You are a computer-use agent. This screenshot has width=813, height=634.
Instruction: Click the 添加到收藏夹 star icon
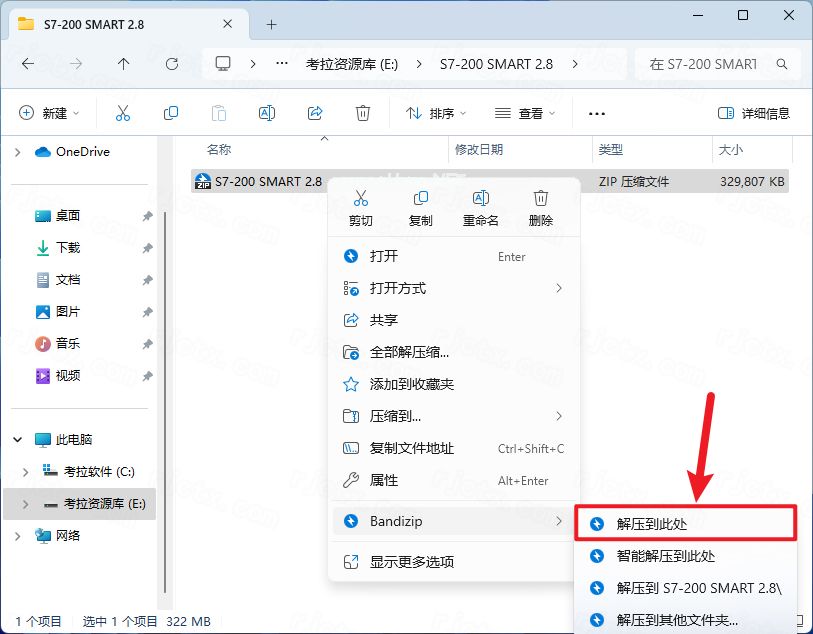[x=350, y=384]
